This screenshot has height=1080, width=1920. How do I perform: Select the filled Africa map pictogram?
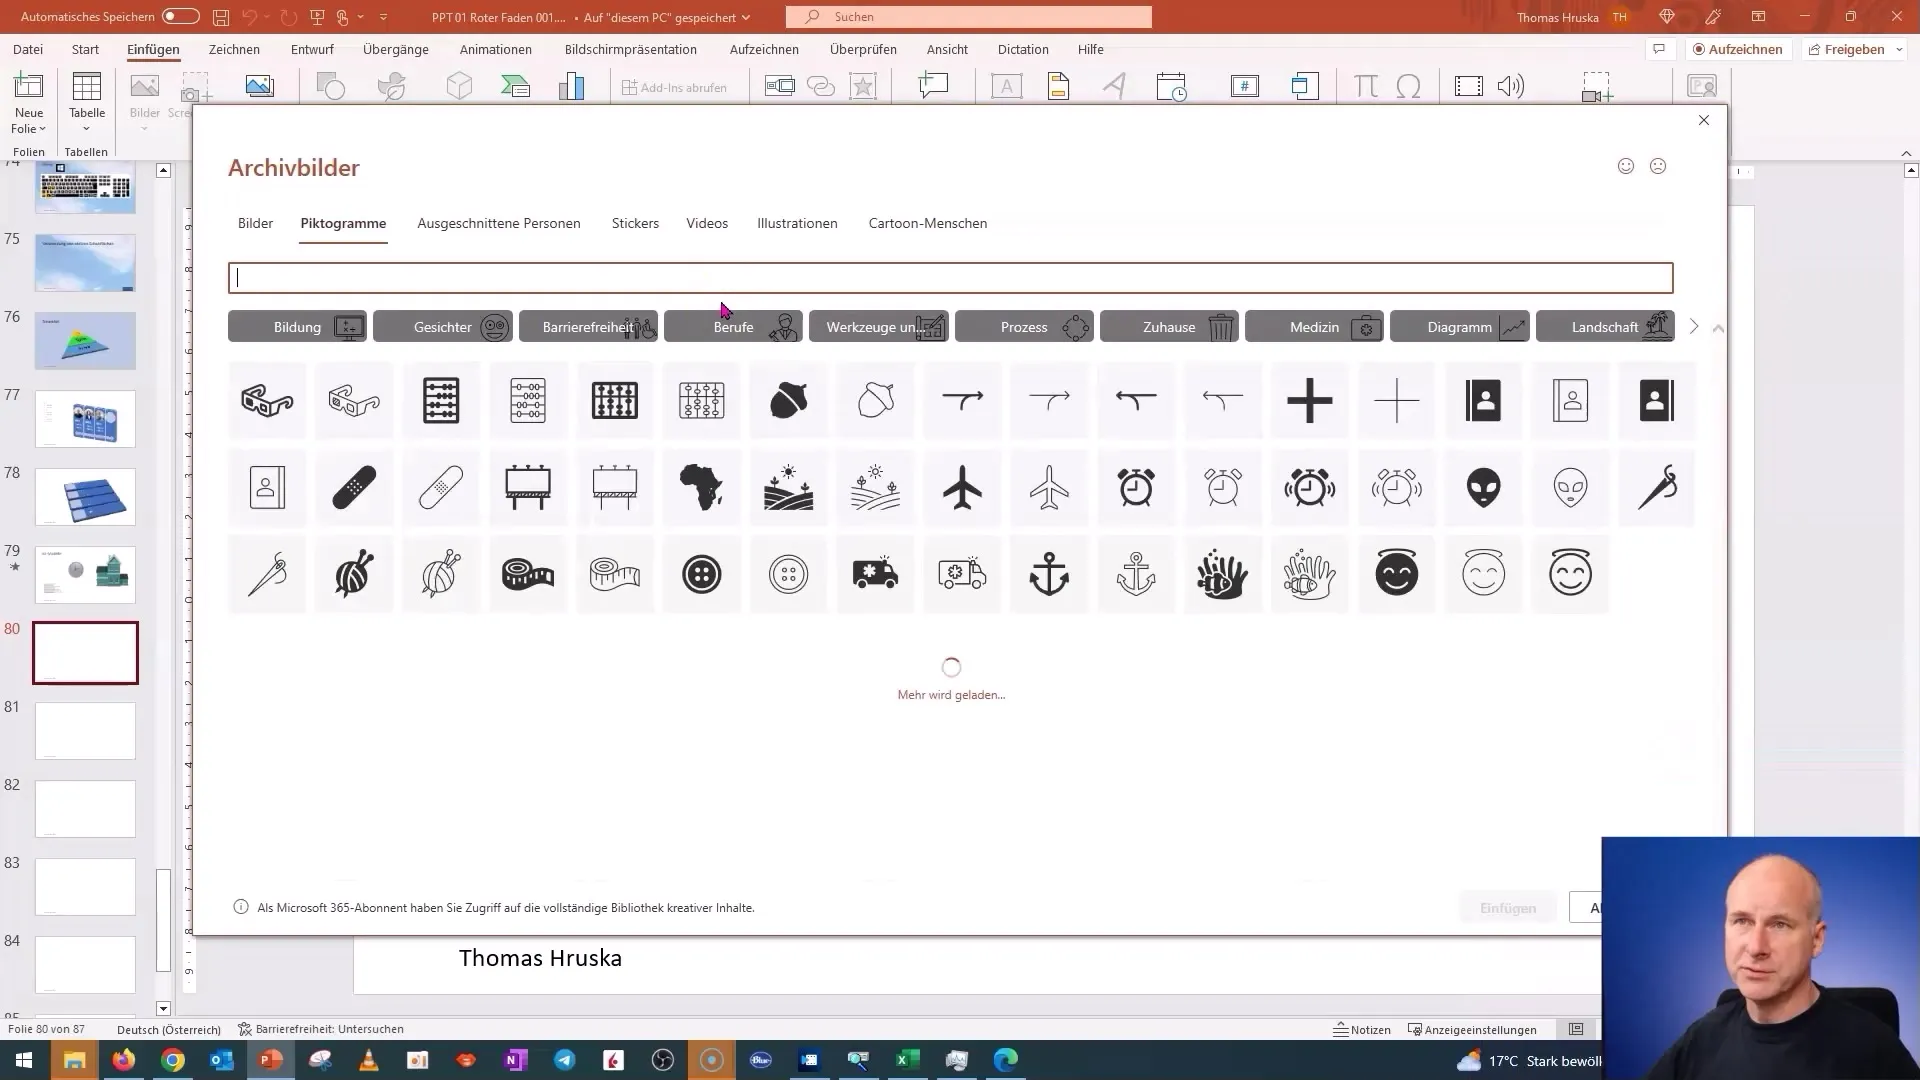click(x=702, y=487)
